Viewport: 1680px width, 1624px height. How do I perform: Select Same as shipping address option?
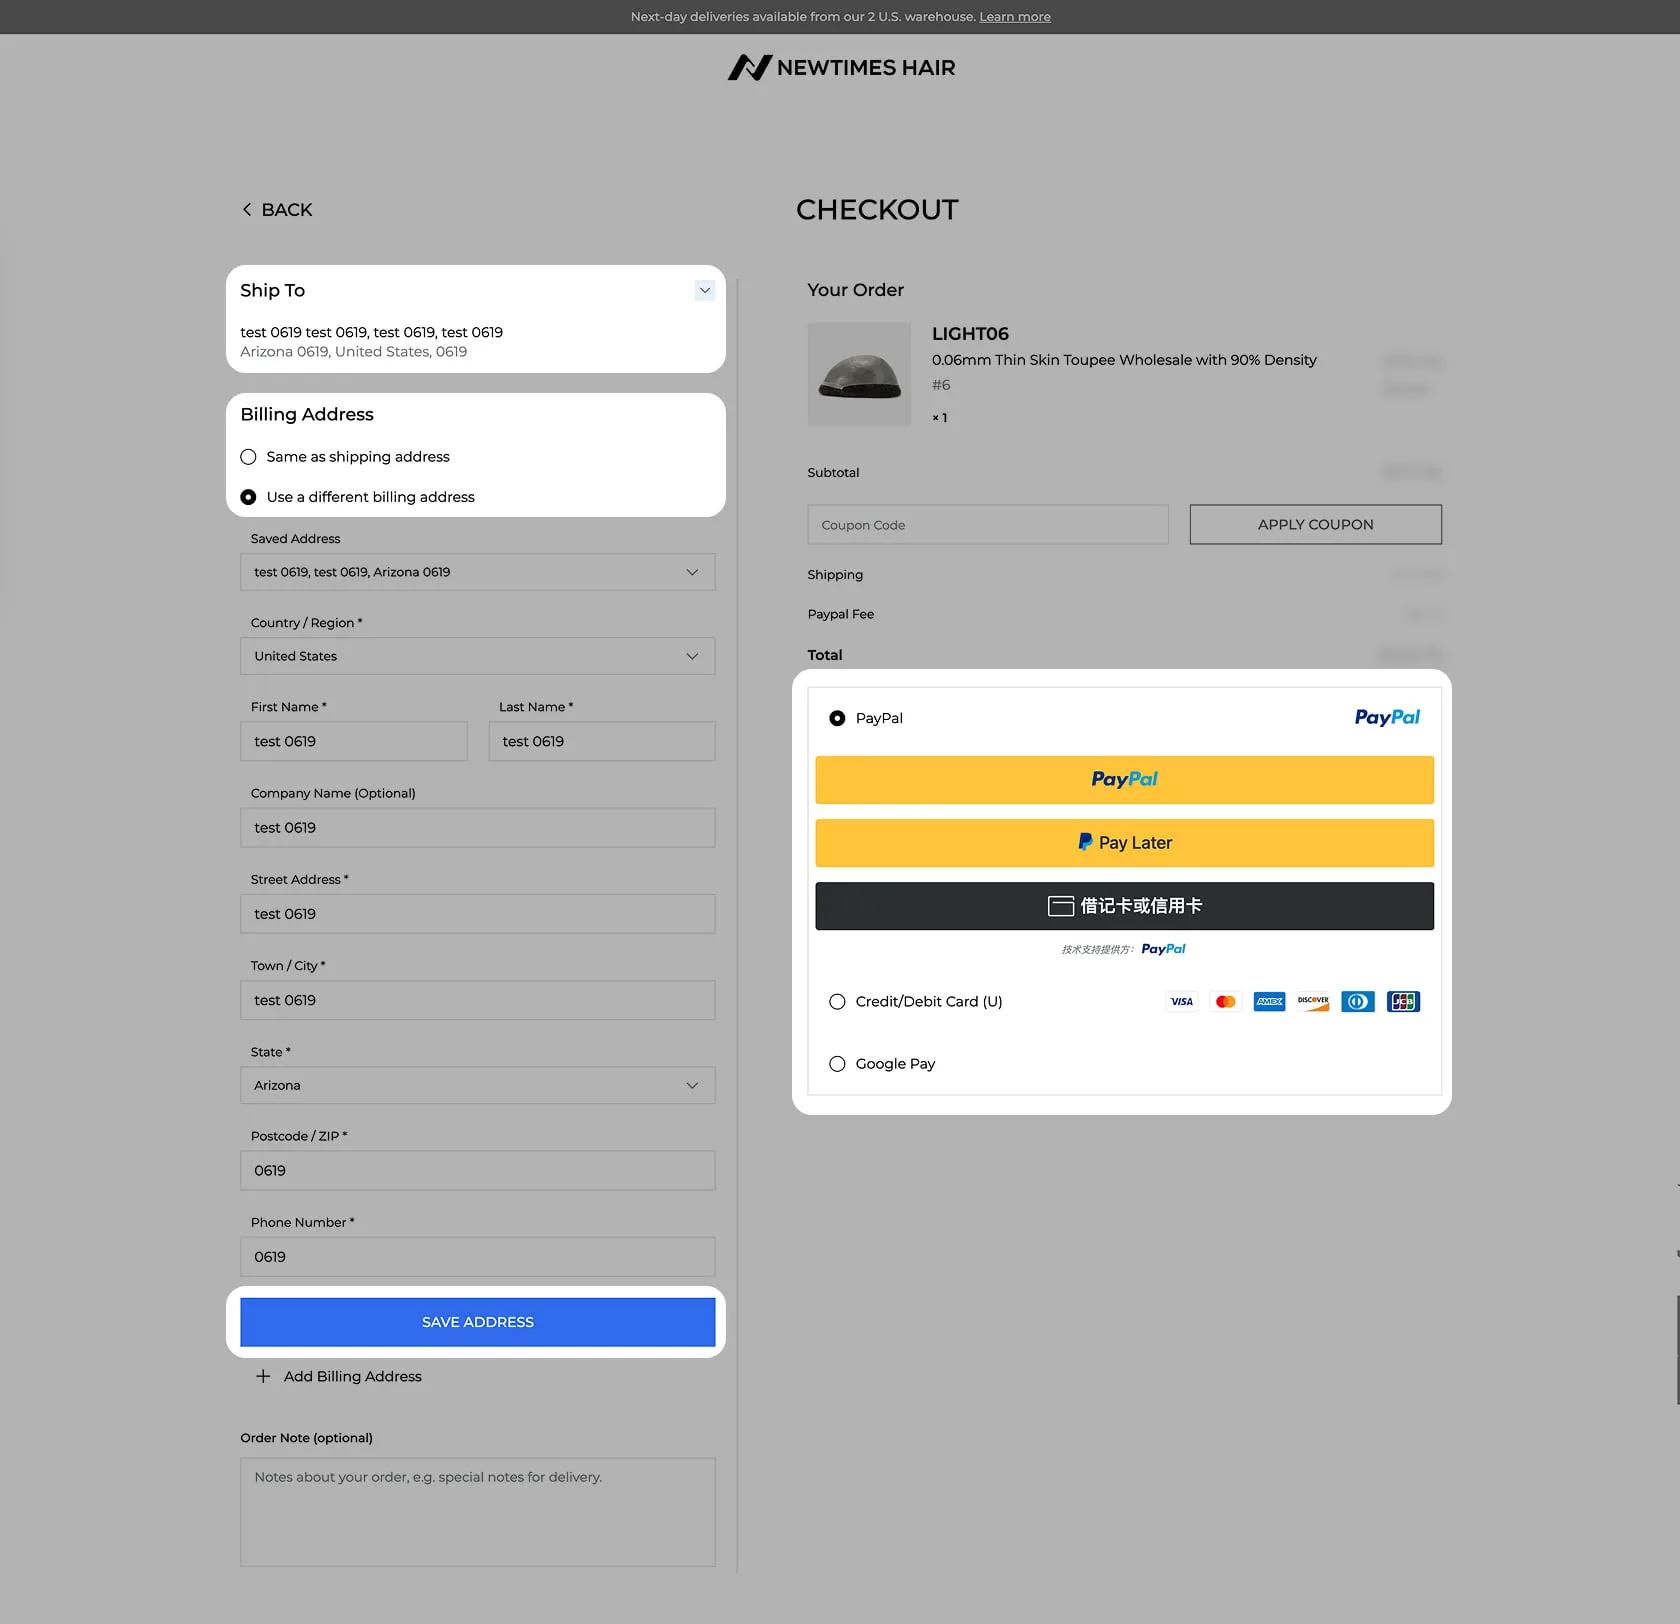(x=248, y=457)
